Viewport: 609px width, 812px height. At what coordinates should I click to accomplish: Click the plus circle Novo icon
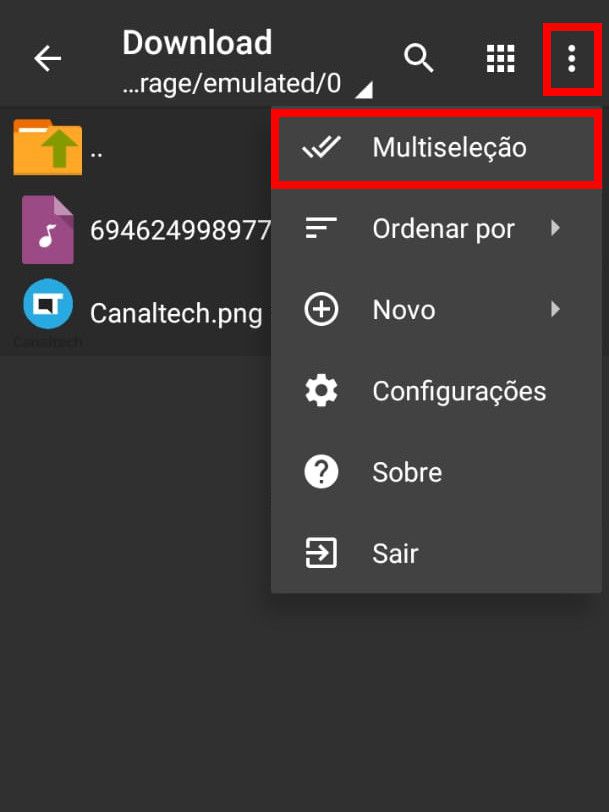[x=321, y=309]
